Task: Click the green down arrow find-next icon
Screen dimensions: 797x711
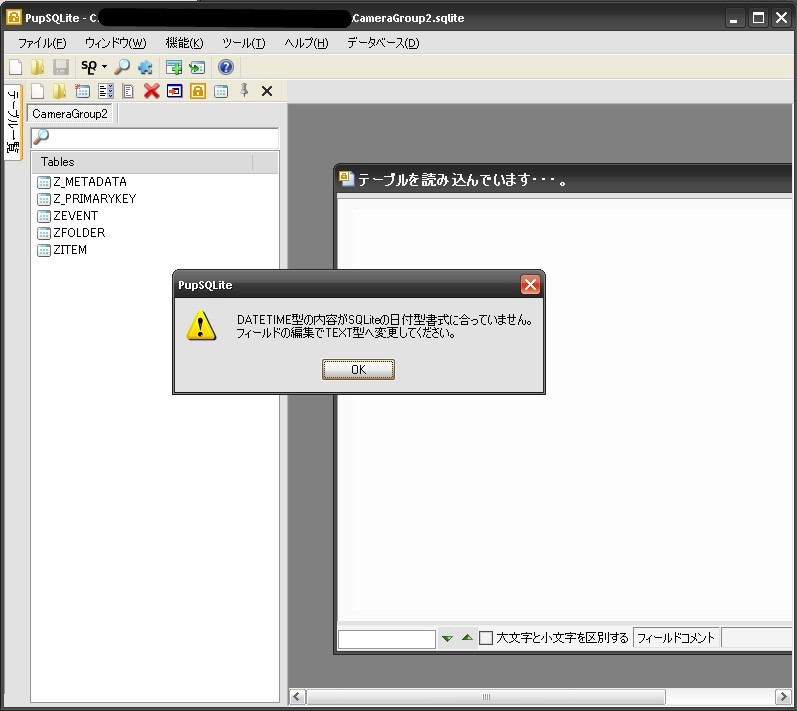Action: [447, 638]
